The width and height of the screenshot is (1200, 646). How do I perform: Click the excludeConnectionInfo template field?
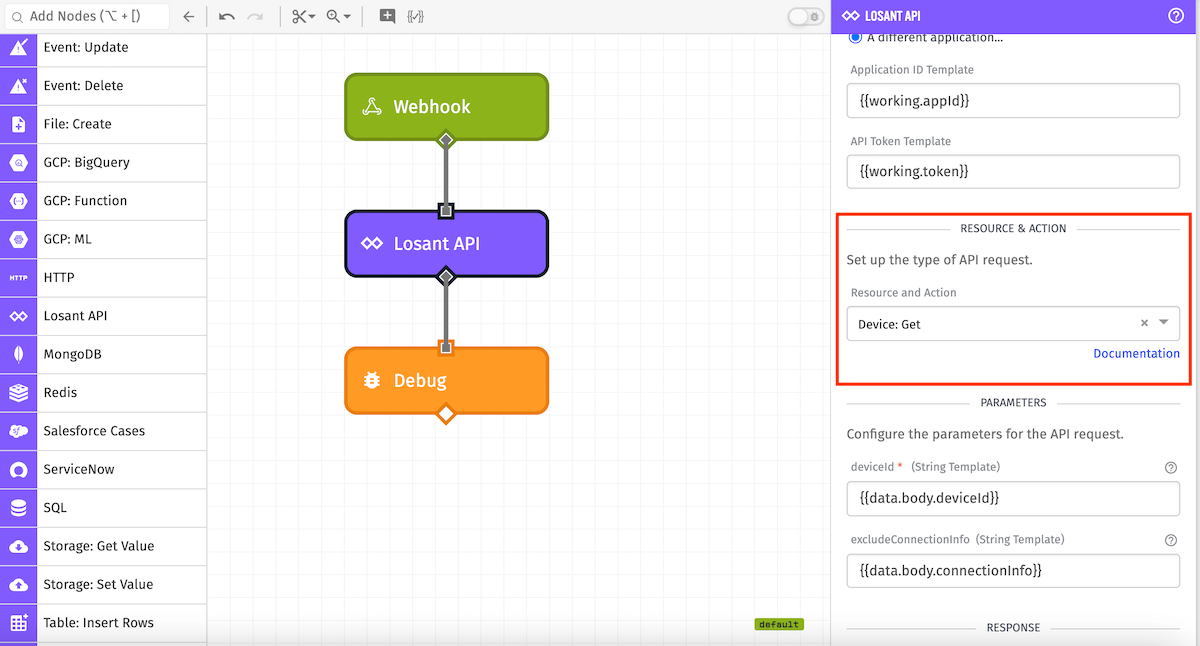click(1013, 570)
